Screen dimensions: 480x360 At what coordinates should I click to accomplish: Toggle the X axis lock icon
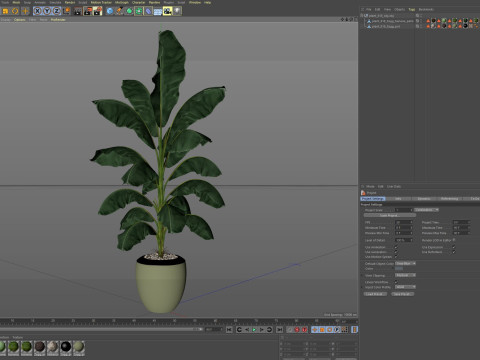point(37,11)
